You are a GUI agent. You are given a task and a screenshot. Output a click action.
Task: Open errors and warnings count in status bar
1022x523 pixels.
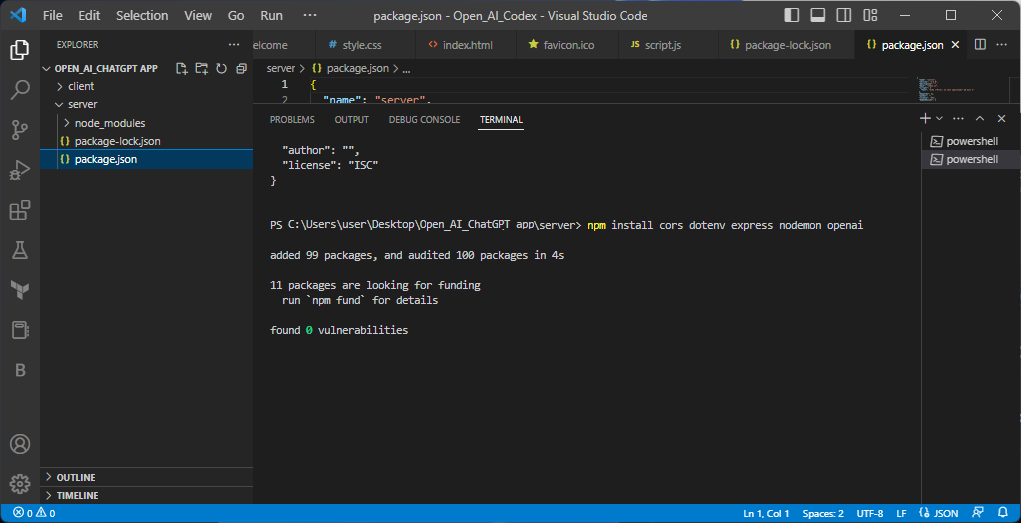pos(34,513)
